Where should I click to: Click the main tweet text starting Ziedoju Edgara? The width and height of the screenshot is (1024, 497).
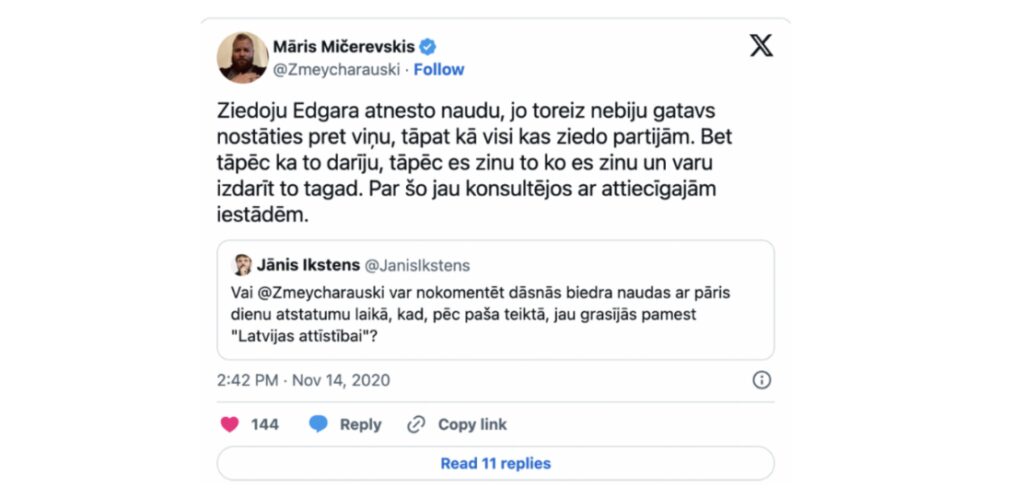click(x=467, y=163)
